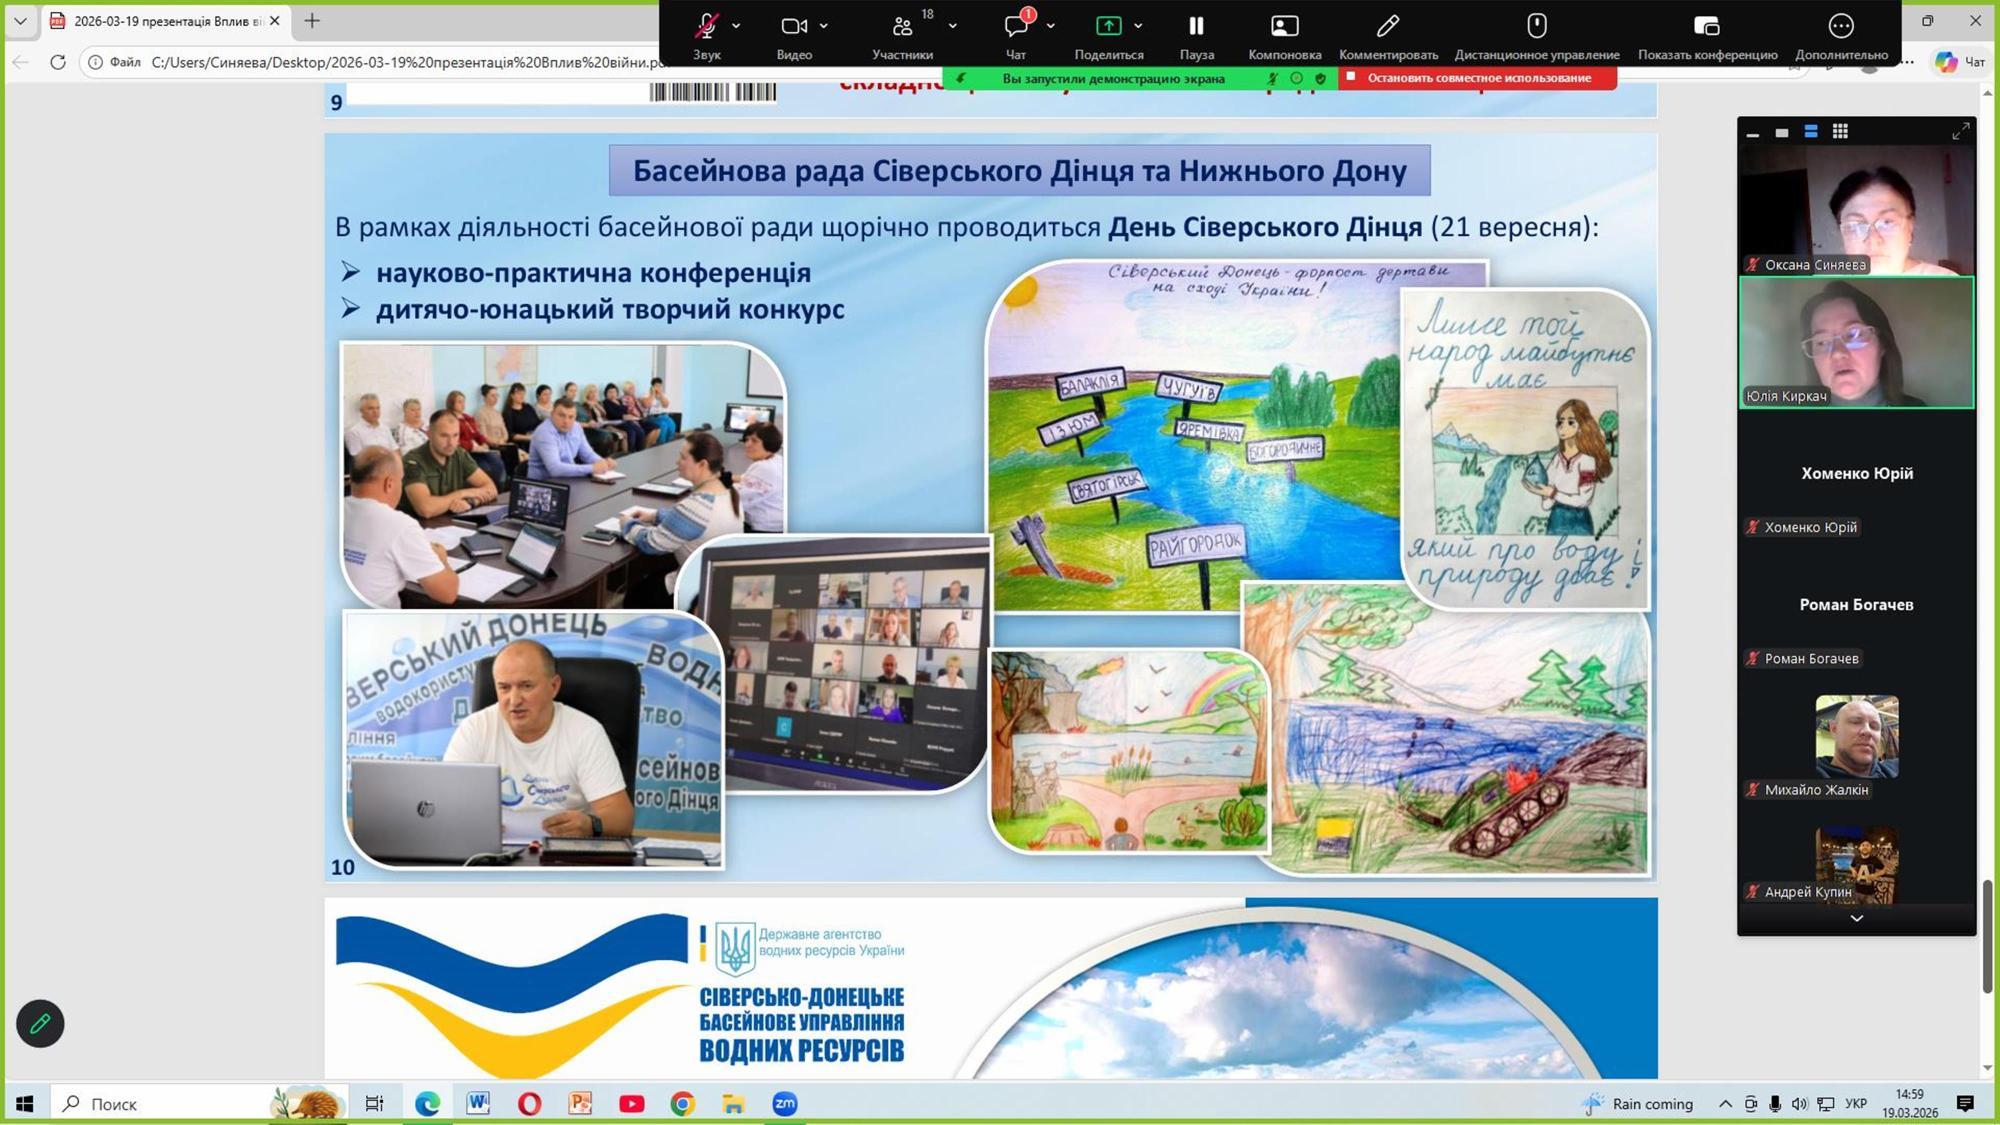Activate the Комментировать annotate tool
Viewport: 2000px width, 1125px height.
[x=1388, y=27]
